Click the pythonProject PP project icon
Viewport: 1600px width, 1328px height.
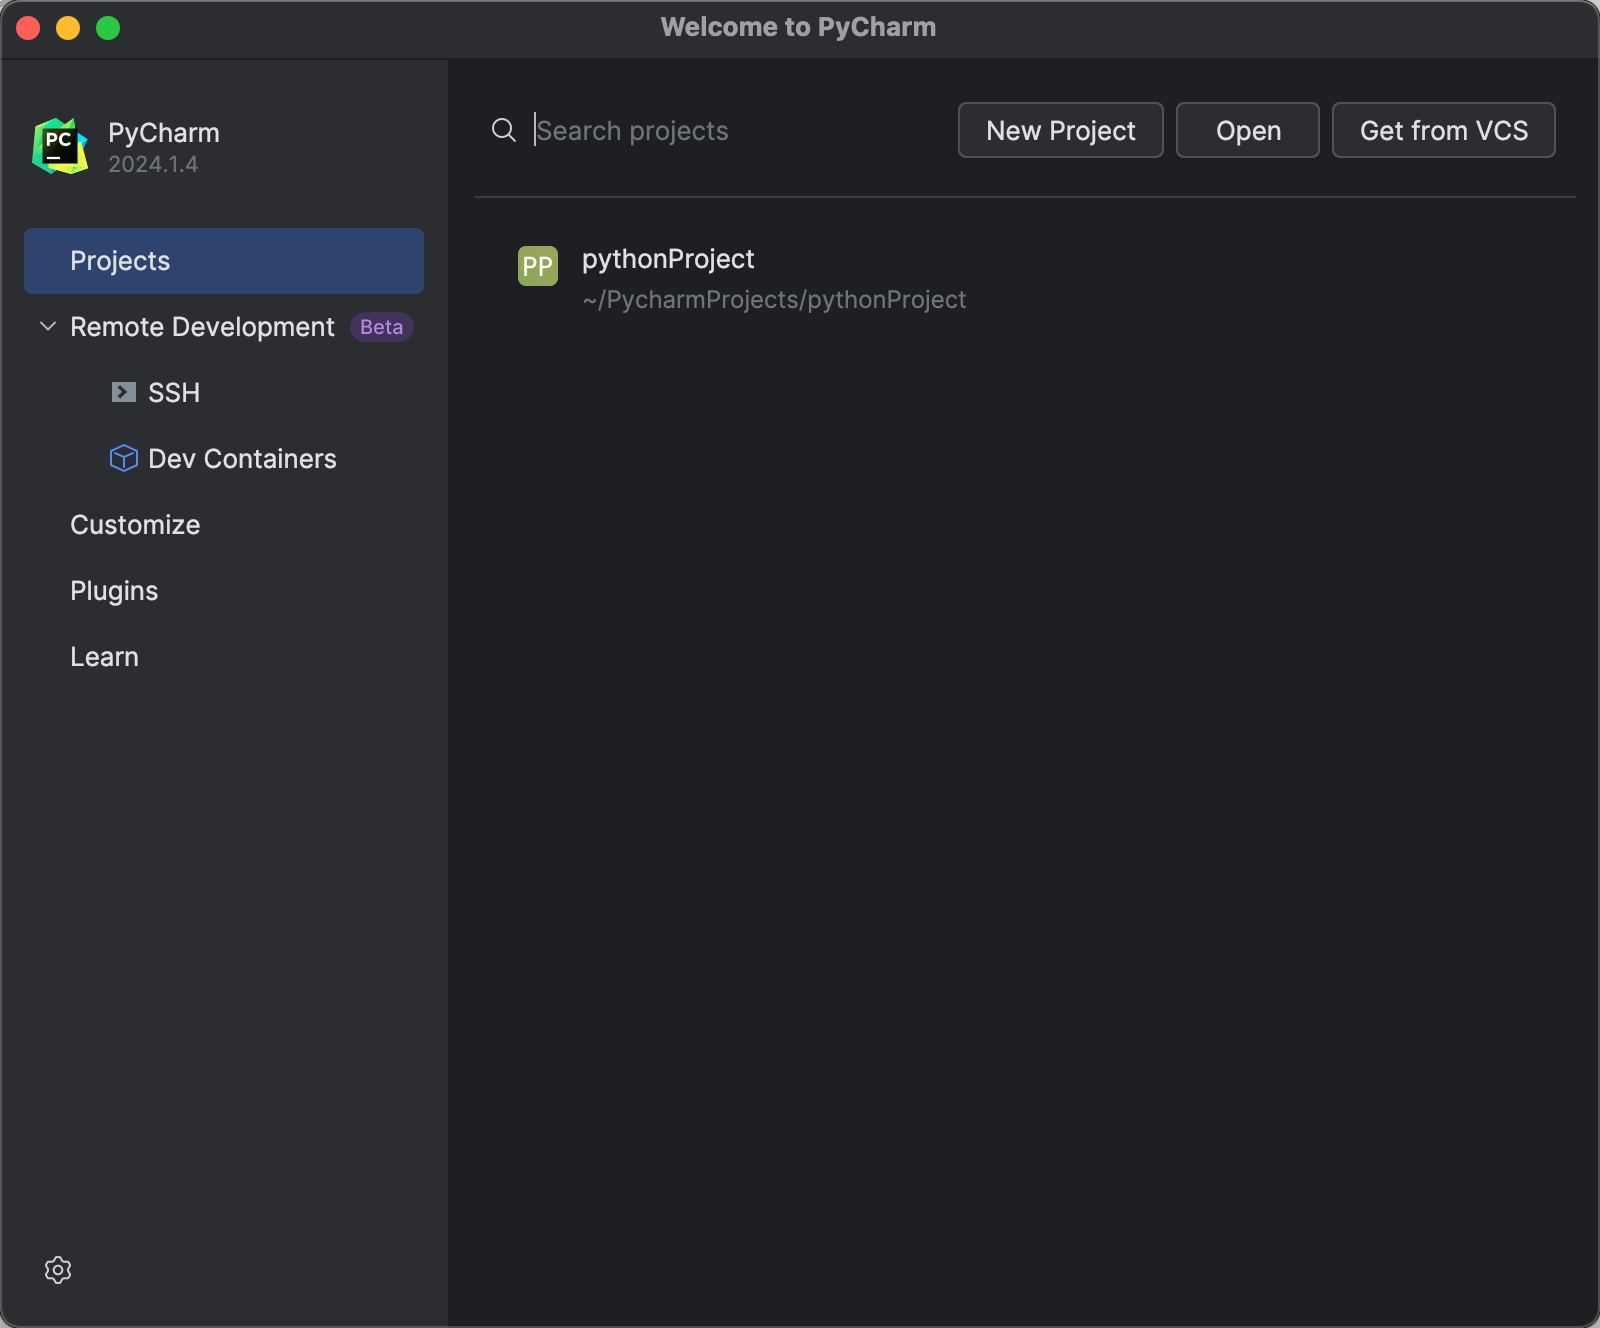(x=537, y=266)
